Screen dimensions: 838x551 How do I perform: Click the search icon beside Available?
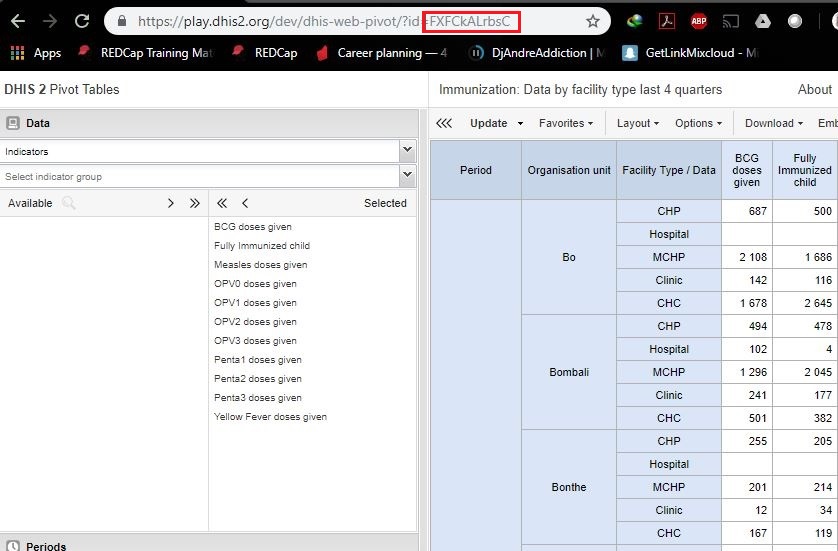(x=68, y=203)
